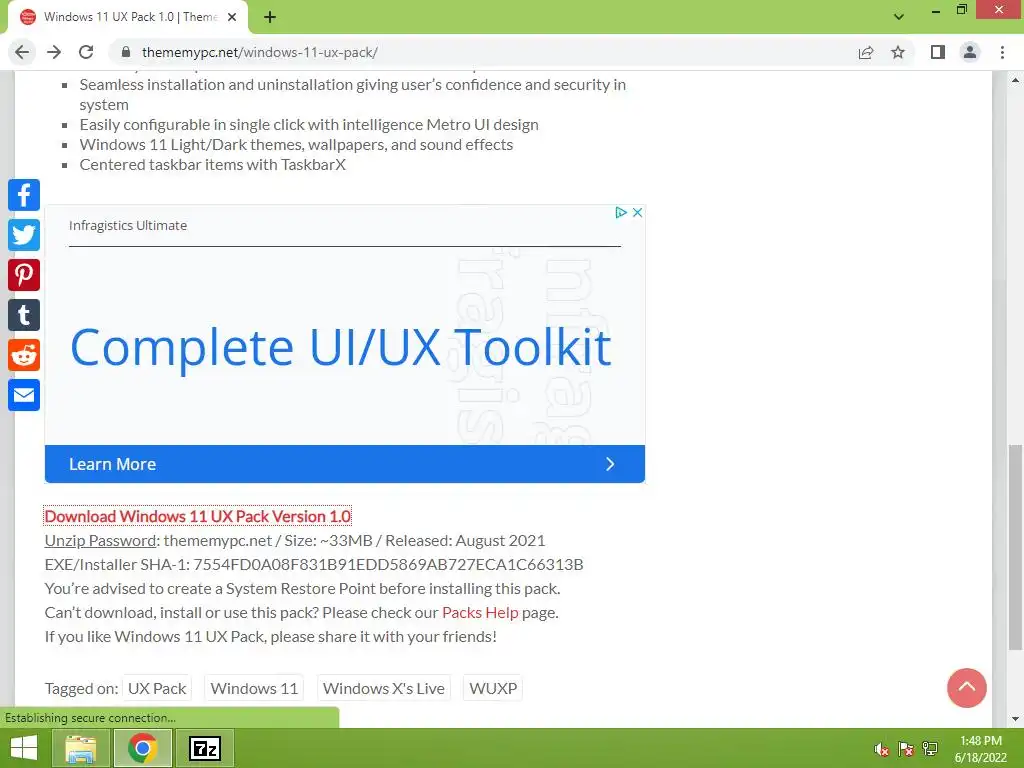Screen dimensions: 1024x768
Task: Open network status tray icon
Action: pyautogui.click(x=929, y=750)
